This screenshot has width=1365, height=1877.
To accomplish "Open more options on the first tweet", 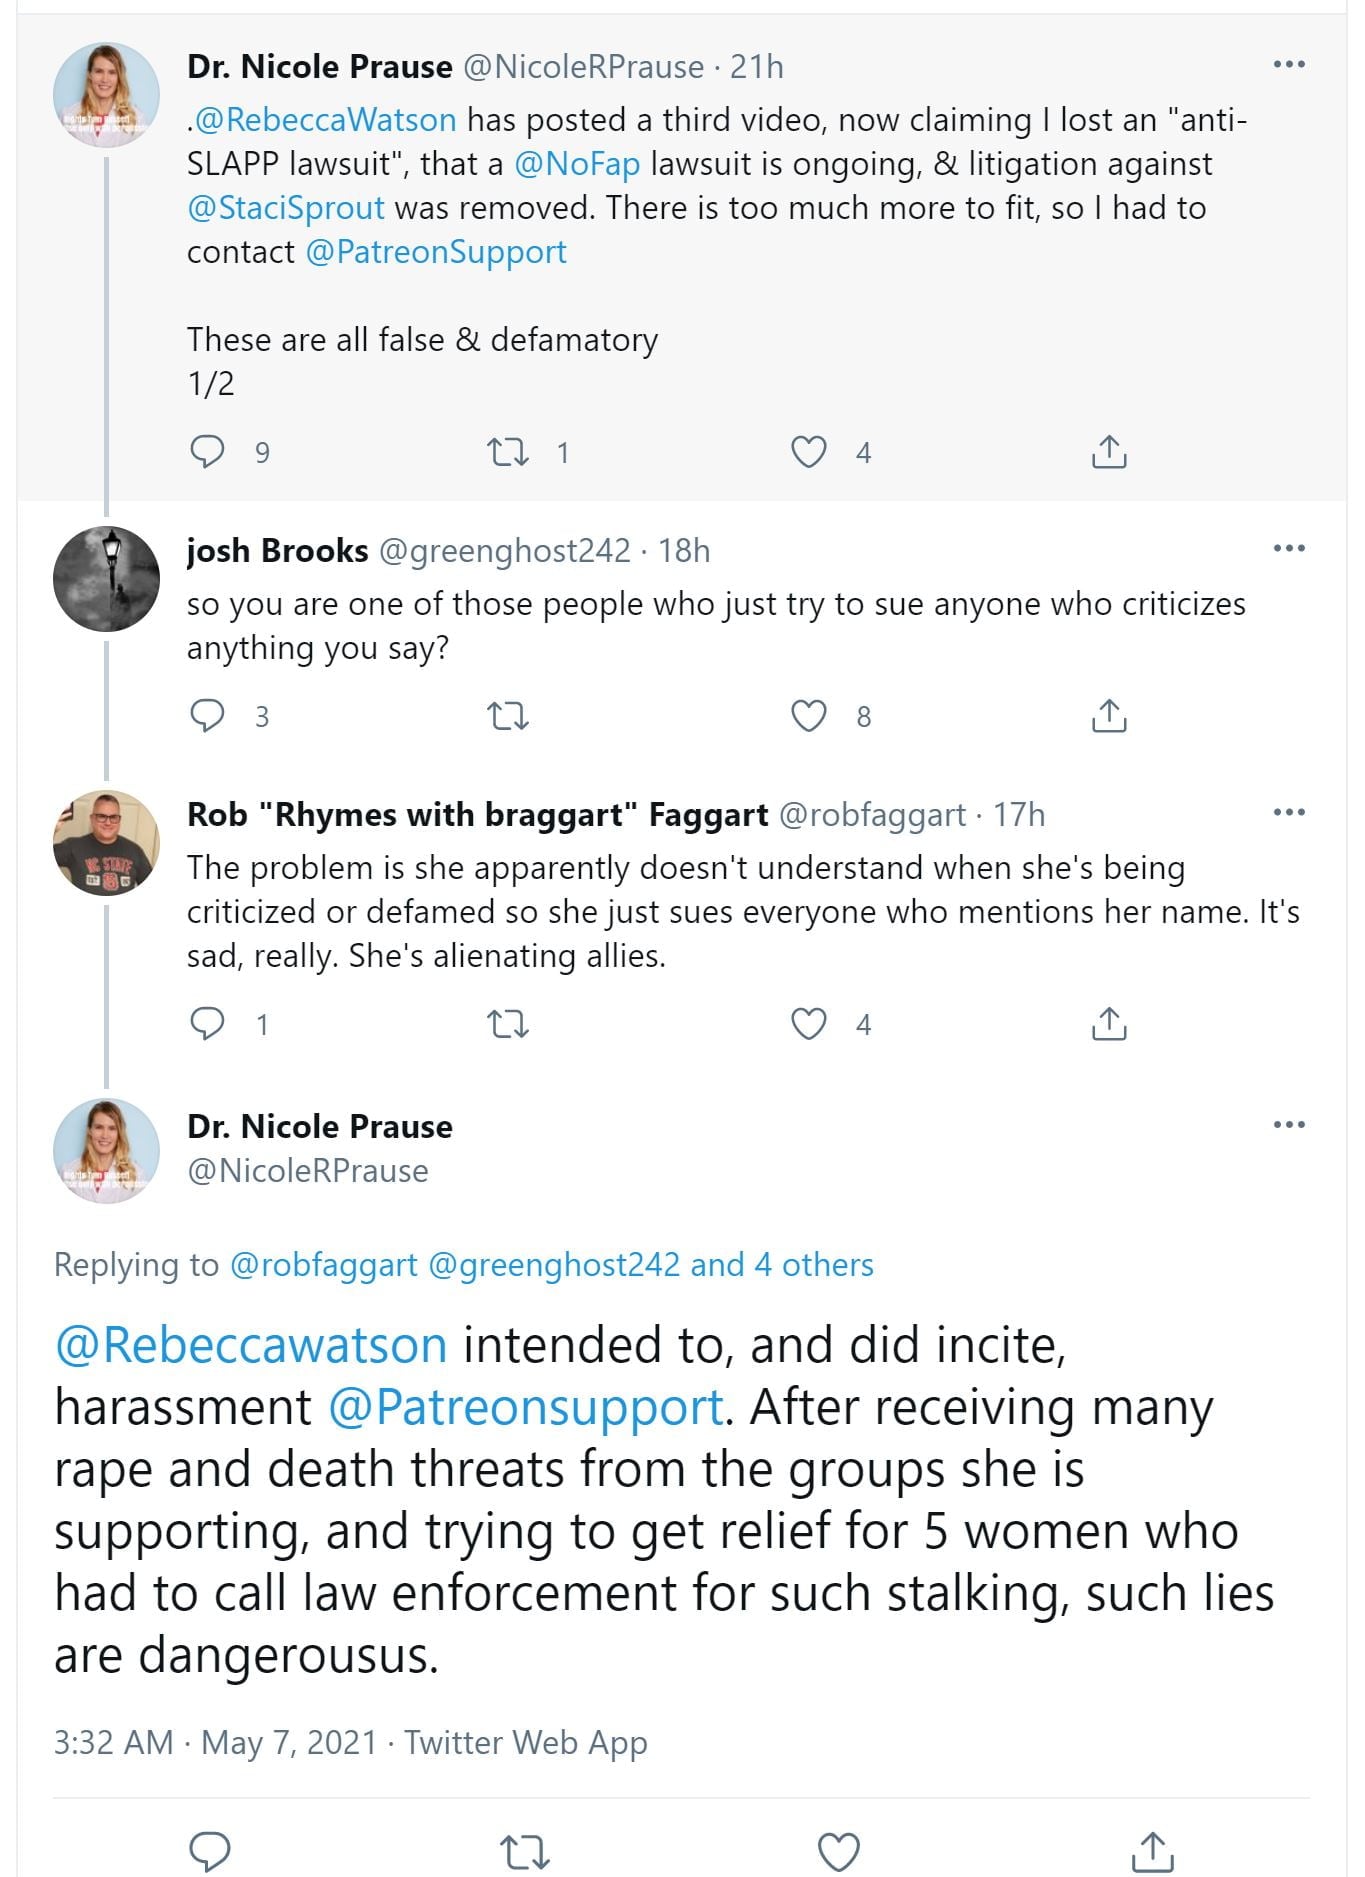I will coord(1289,65).
